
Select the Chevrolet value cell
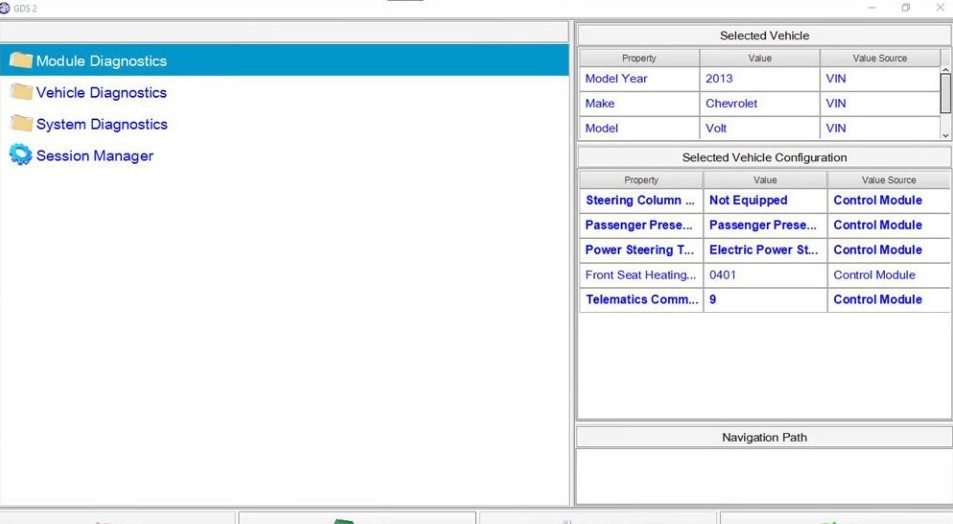[x=759, y=103]
